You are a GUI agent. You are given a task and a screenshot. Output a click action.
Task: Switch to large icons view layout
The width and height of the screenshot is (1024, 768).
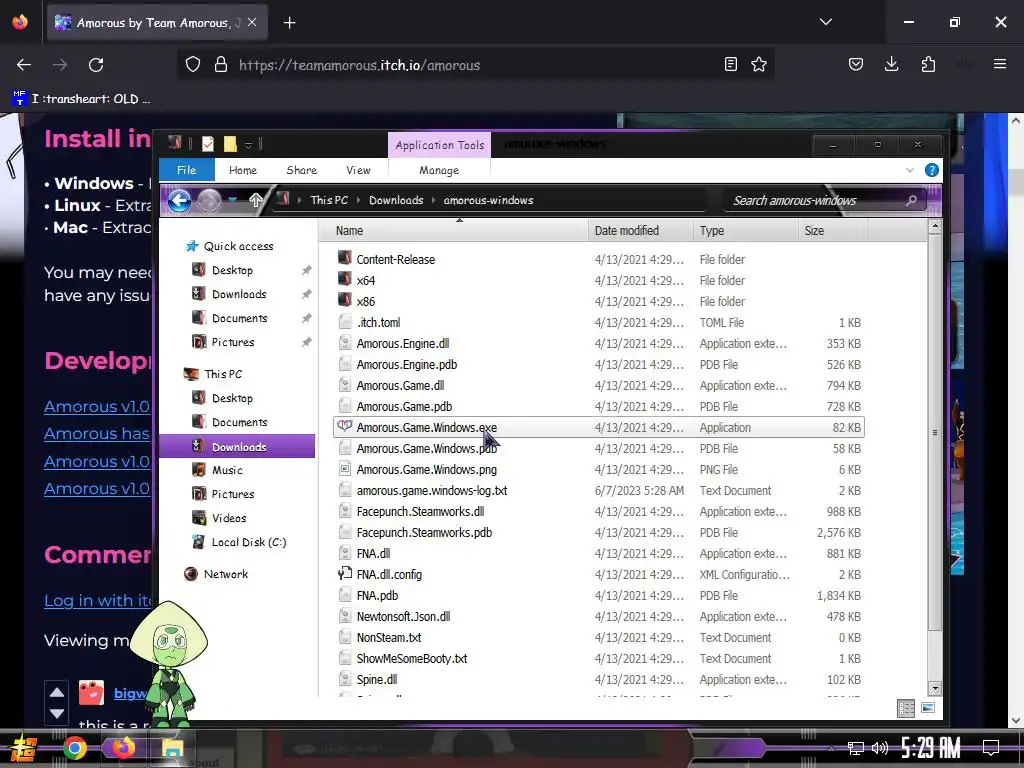coord(927,709)
